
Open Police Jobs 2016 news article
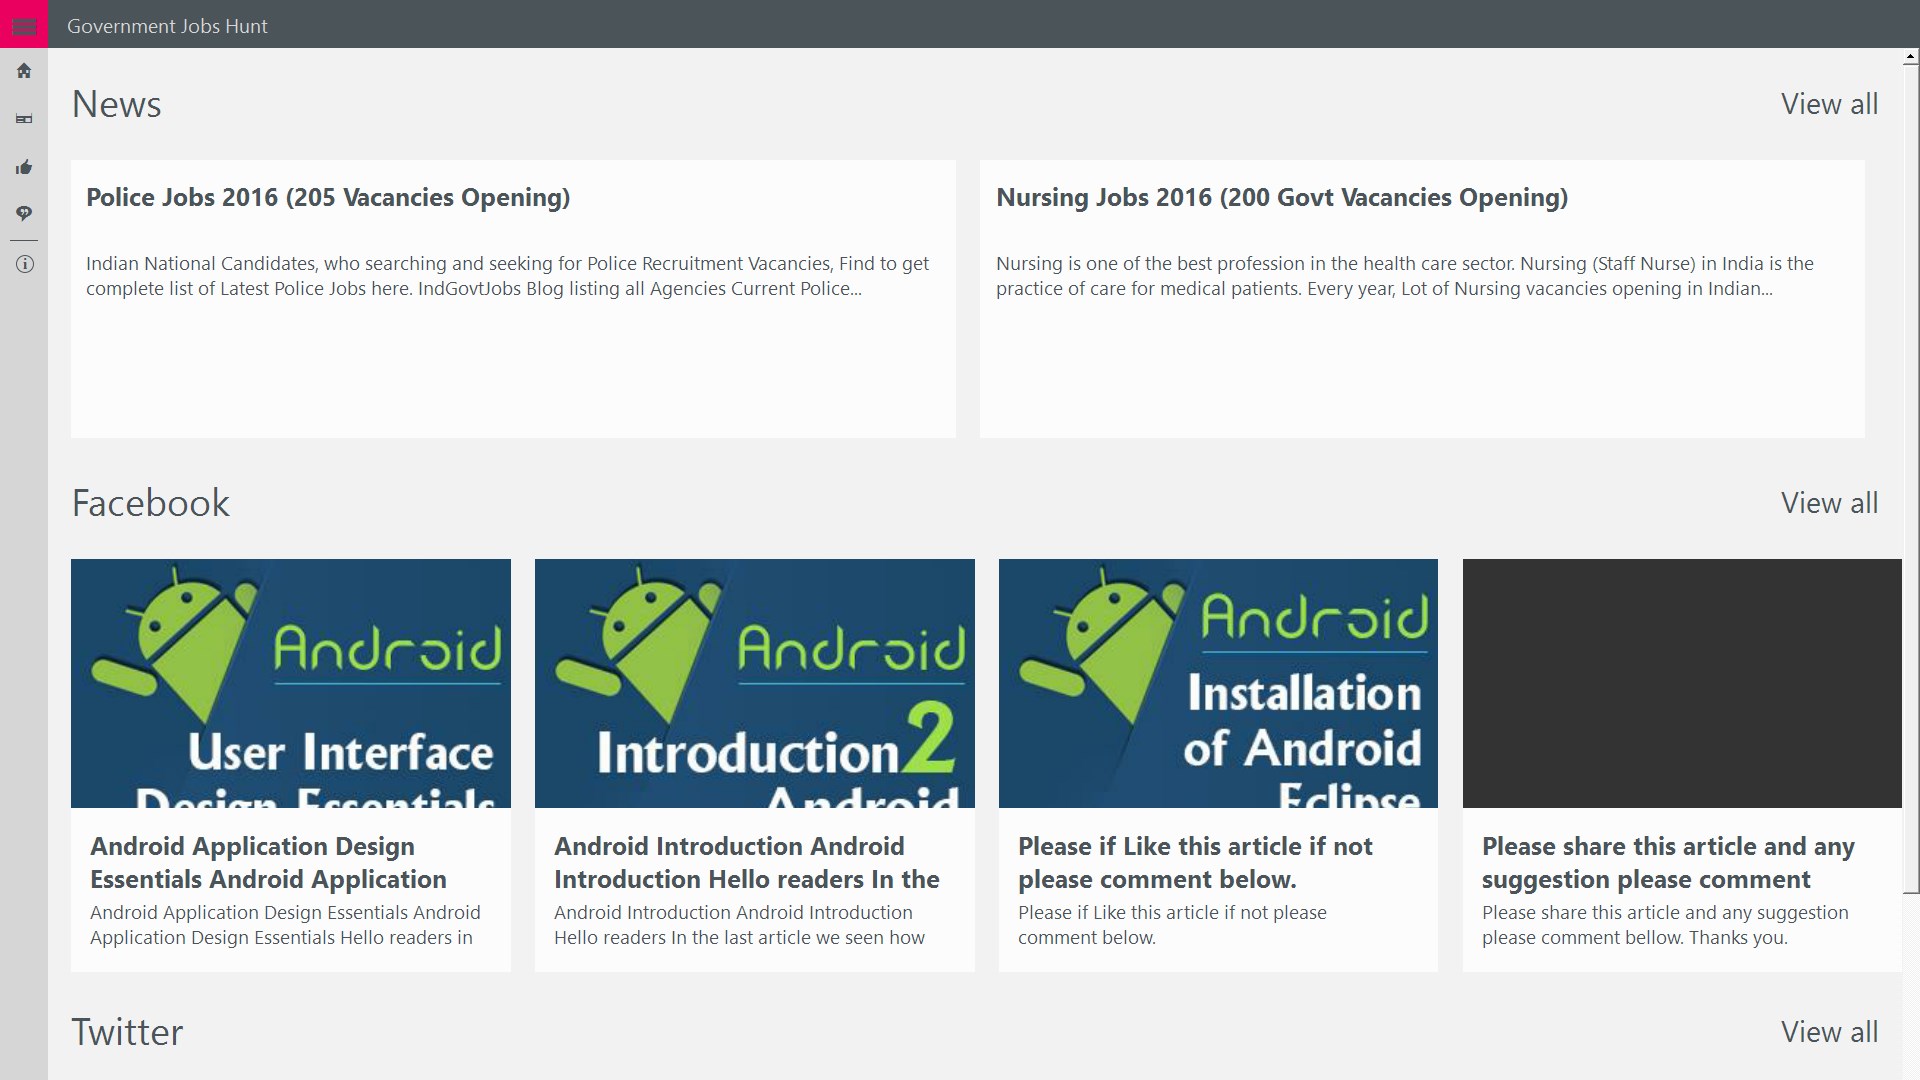point(328,198)
